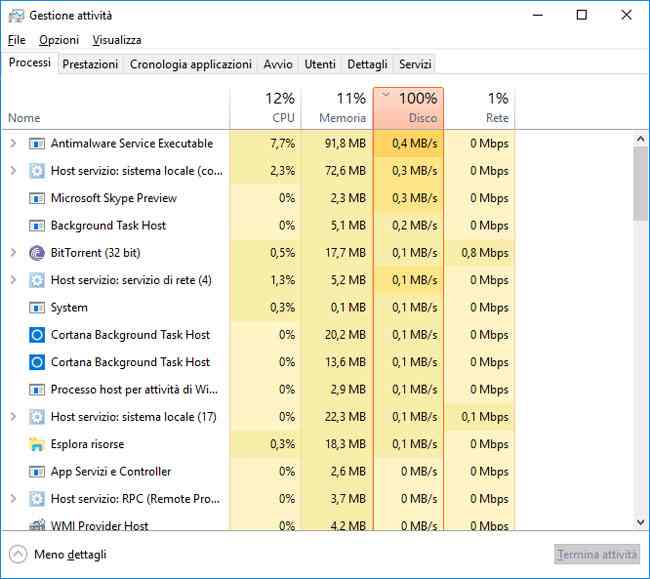Switch to the Avvio tab
650x579 pixels.
[x=278, y=65]
